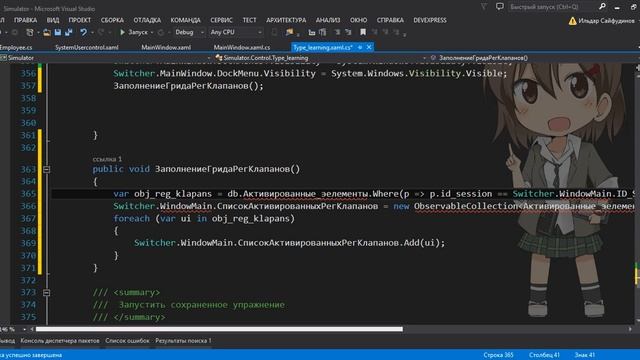Screen dimensions: 640x360
Task: Uncomment the selected lines
Action: click(348, 32)
